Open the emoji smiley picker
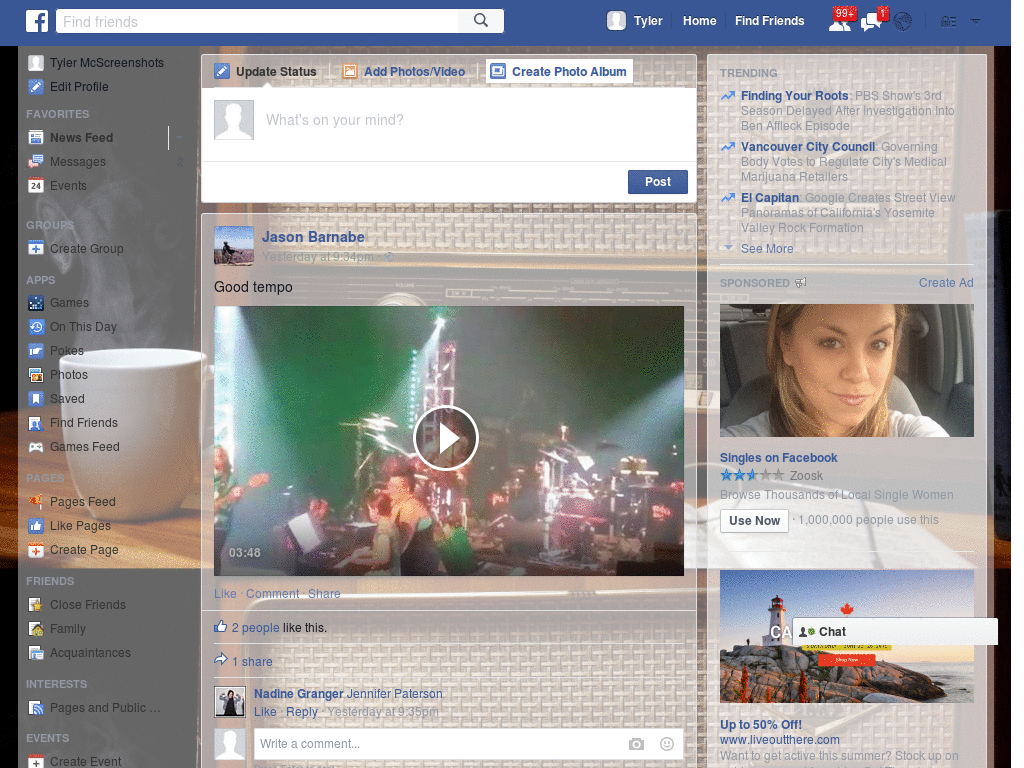1024x768 pixels. [x=667, y=744]
